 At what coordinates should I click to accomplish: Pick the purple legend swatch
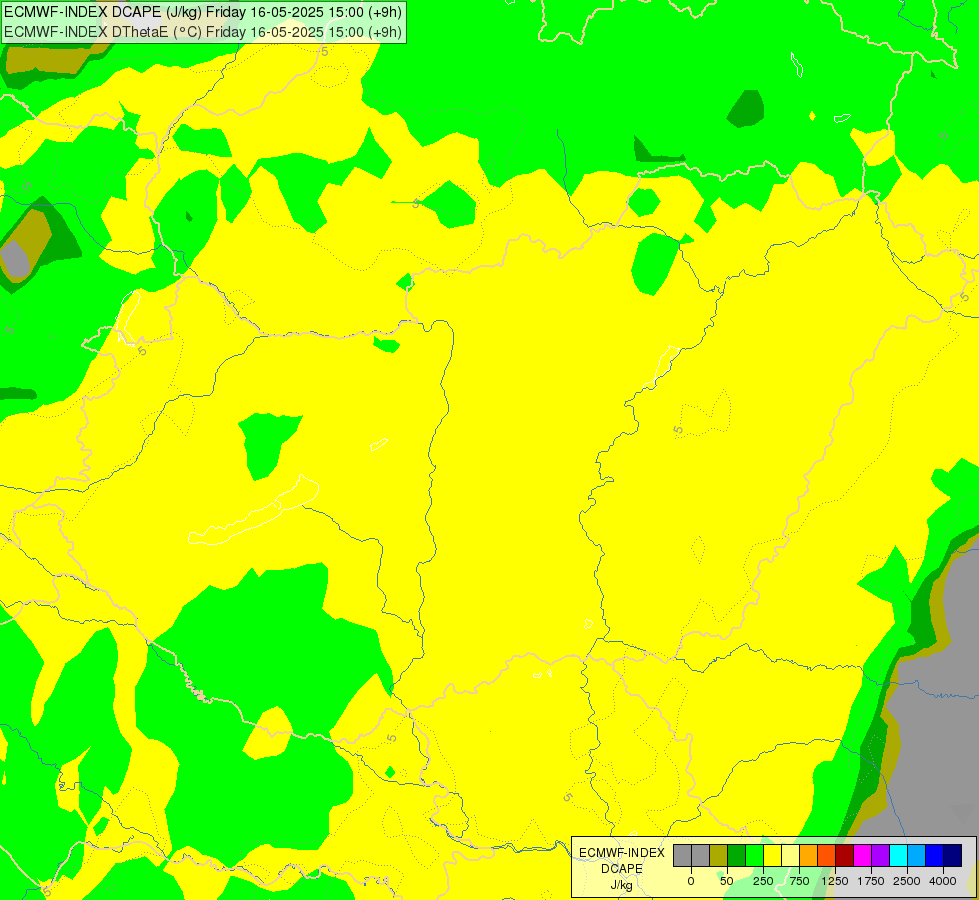pos(880,855)
